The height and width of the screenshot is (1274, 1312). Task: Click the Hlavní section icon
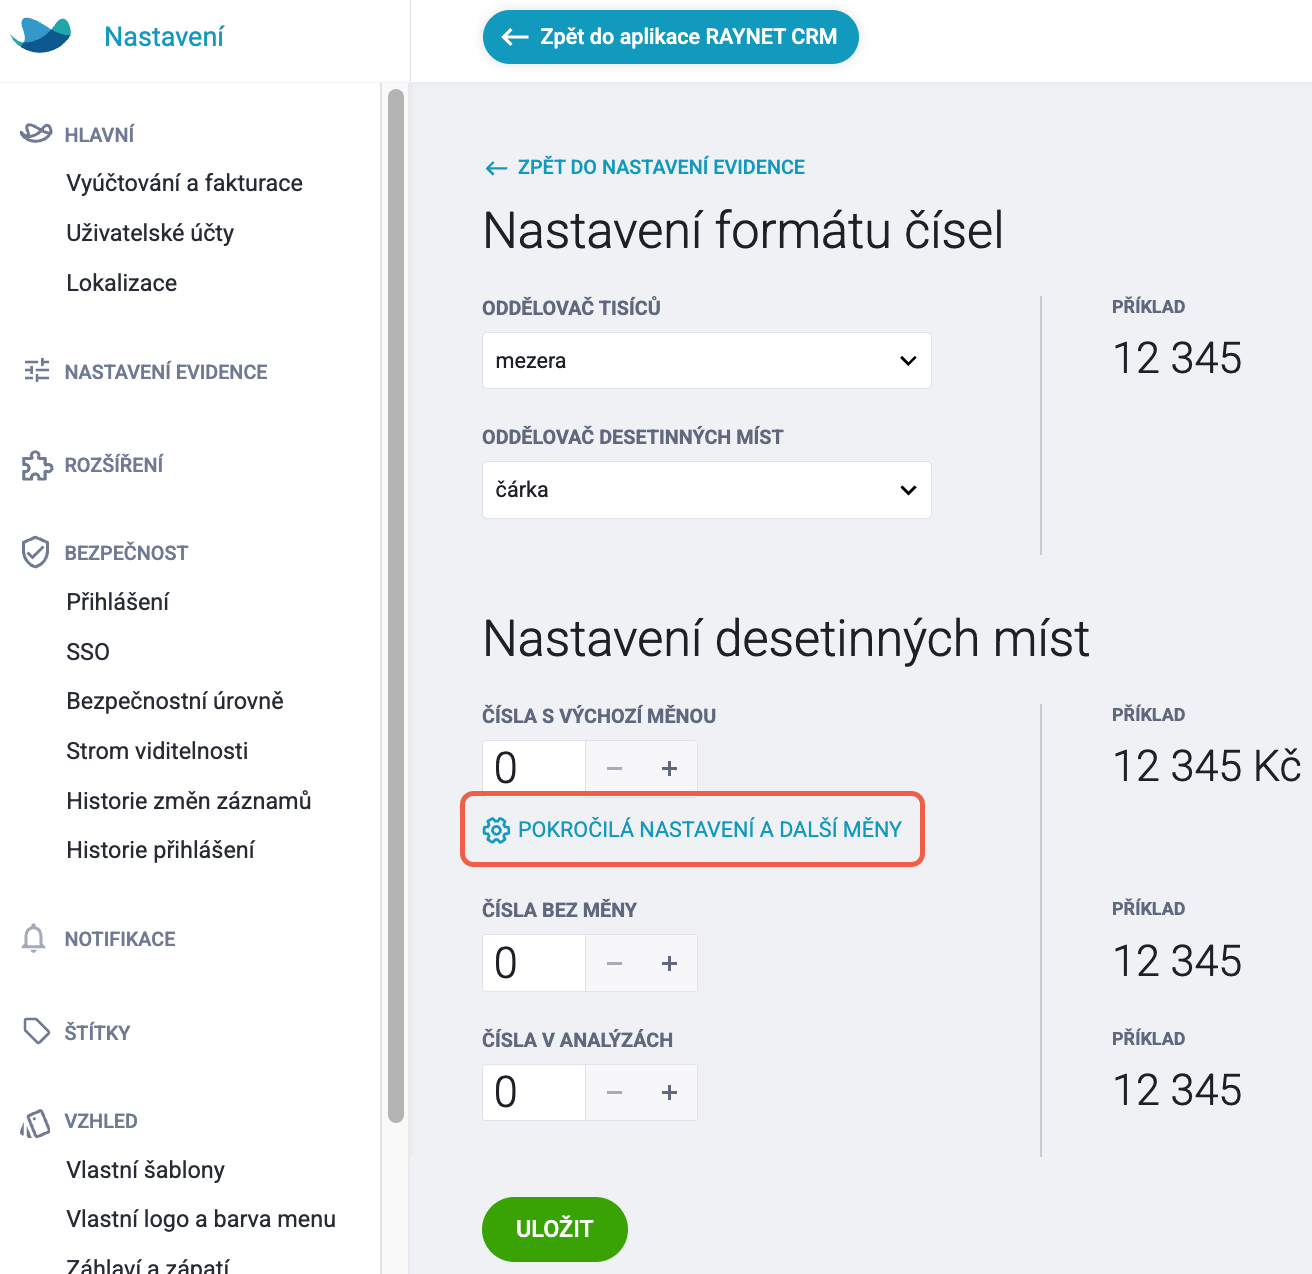click(x=36, y=133)
